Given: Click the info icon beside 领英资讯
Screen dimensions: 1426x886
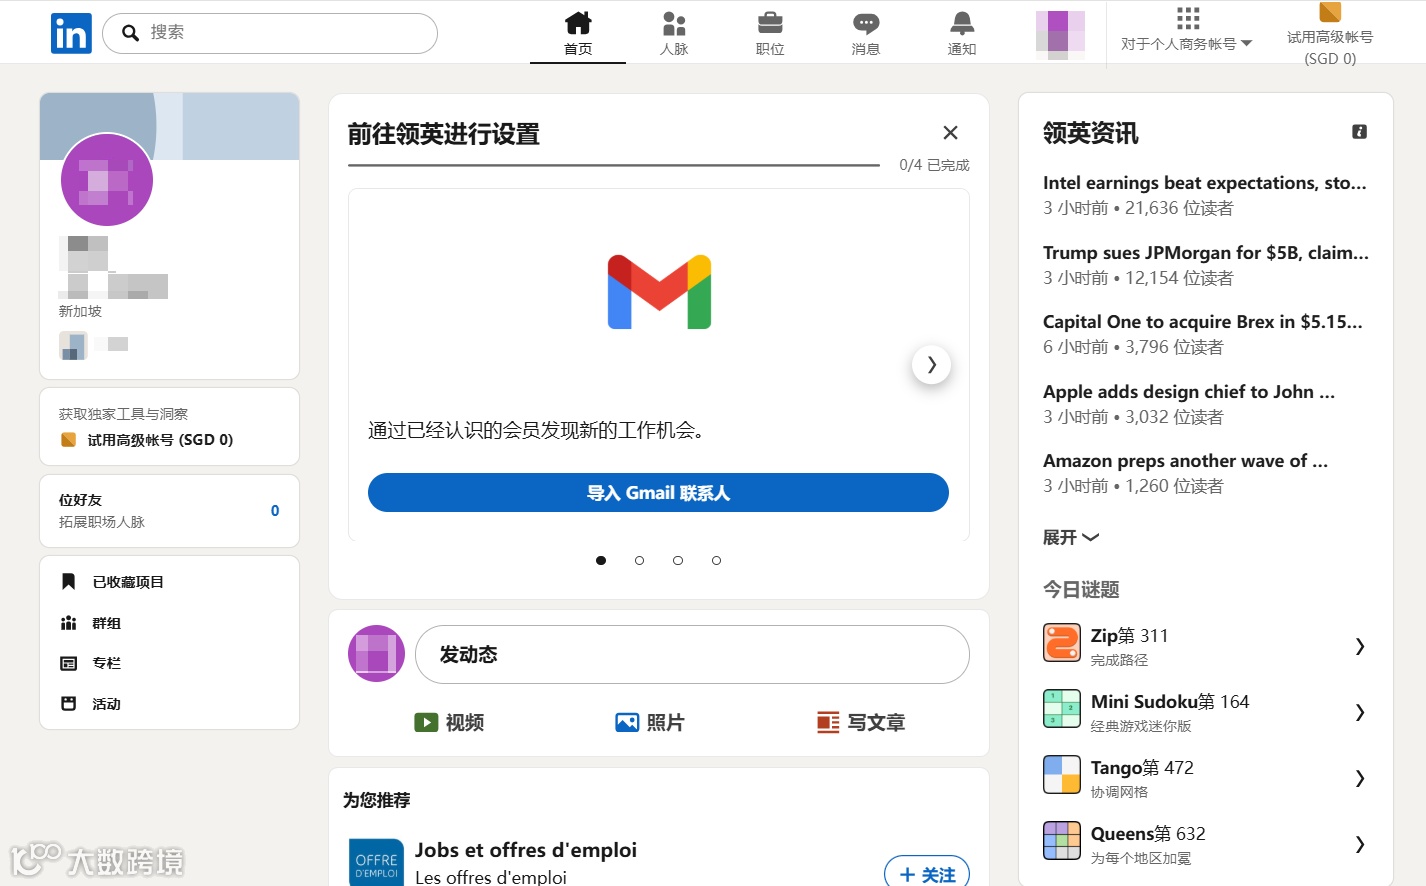Looking at the screenshot, I should [1360, 132].
